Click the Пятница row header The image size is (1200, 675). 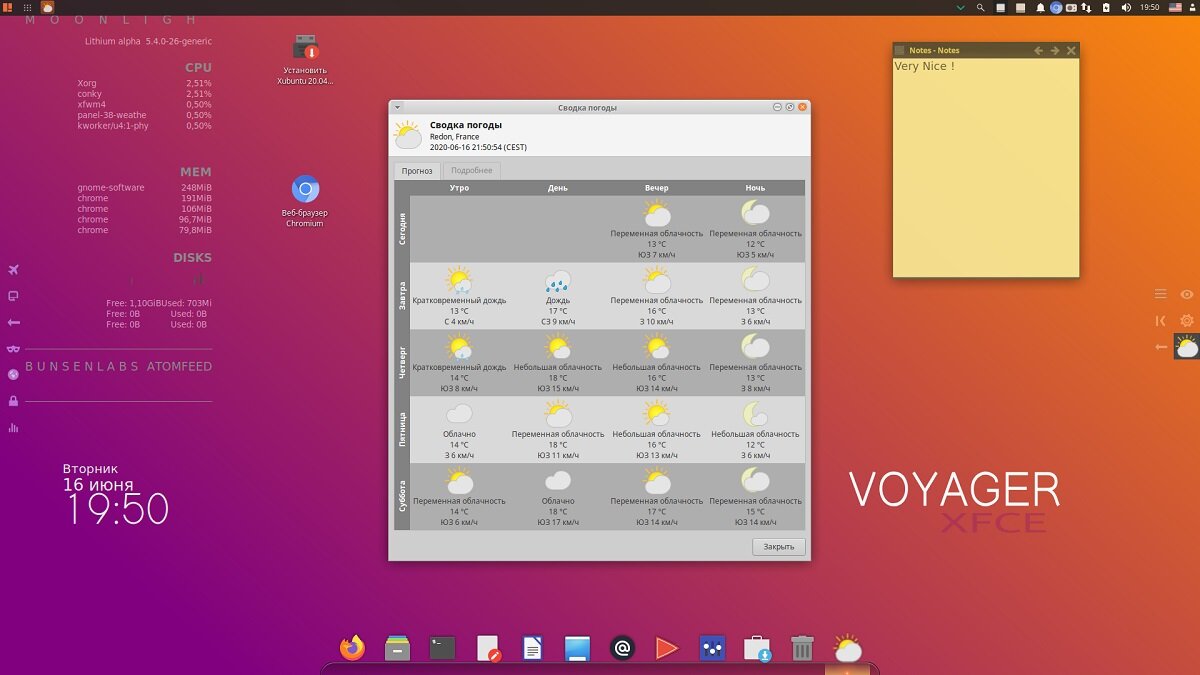pos(402,429)
